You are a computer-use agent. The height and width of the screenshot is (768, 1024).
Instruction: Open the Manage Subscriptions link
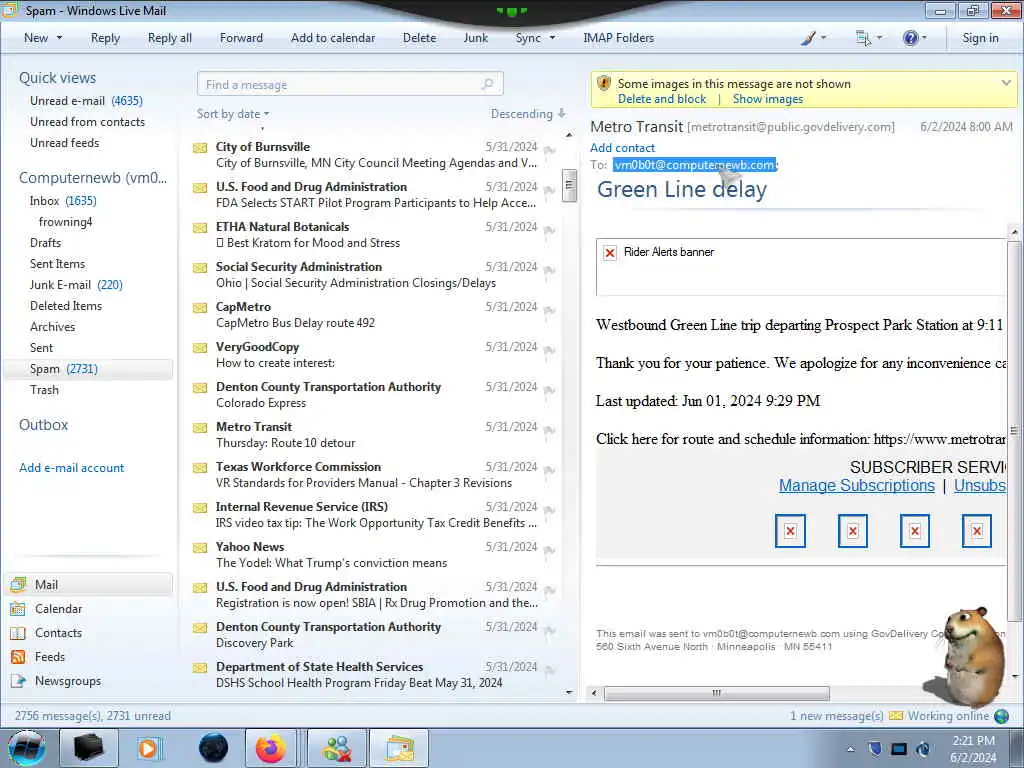[x=857, y=486]
